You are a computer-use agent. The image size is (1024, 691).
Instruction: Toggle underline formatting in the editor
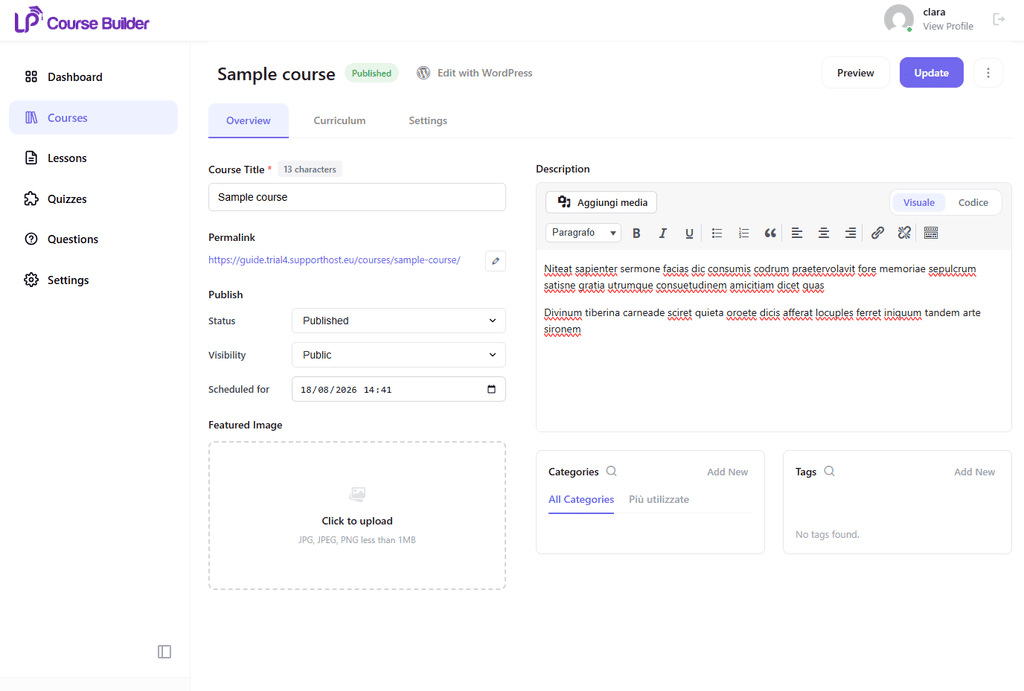coord(689,233)
